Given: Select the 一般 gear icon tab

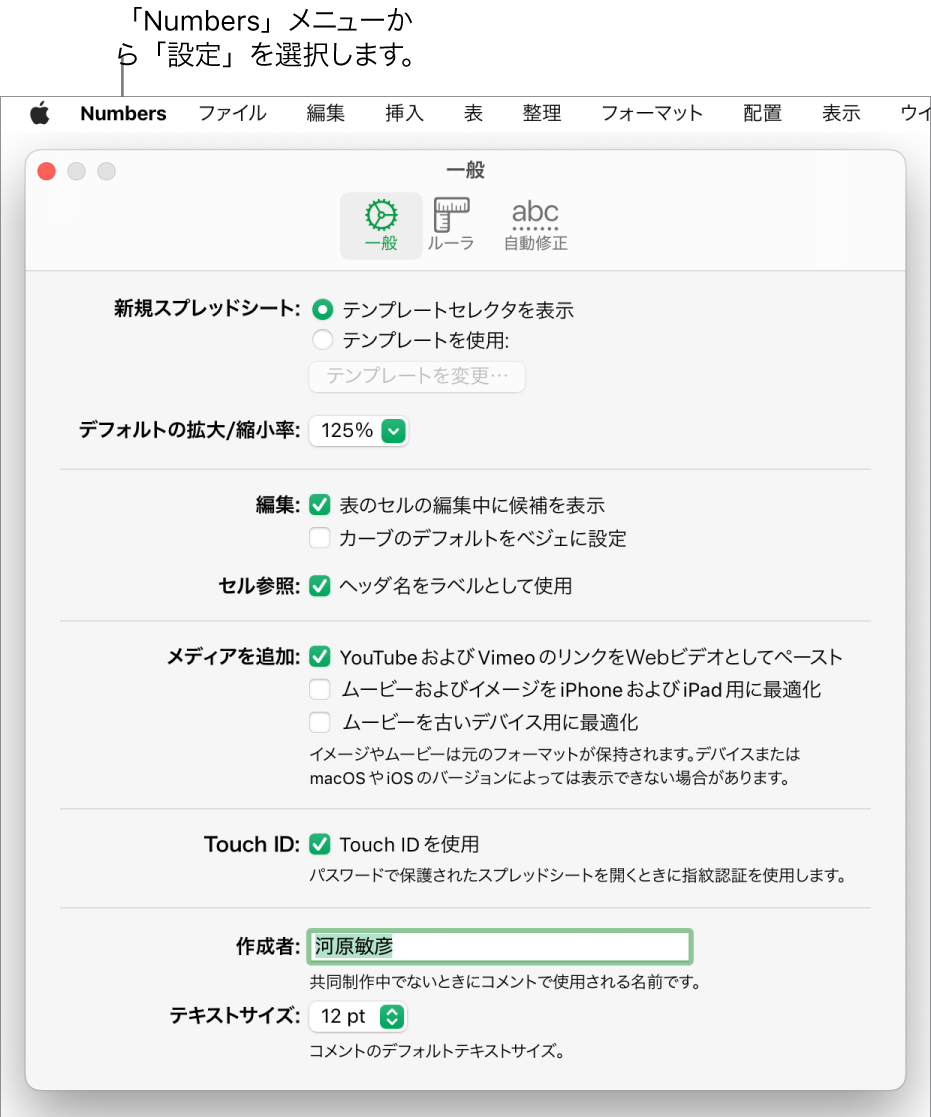Looking at the screenshot, I should point(381,225).
